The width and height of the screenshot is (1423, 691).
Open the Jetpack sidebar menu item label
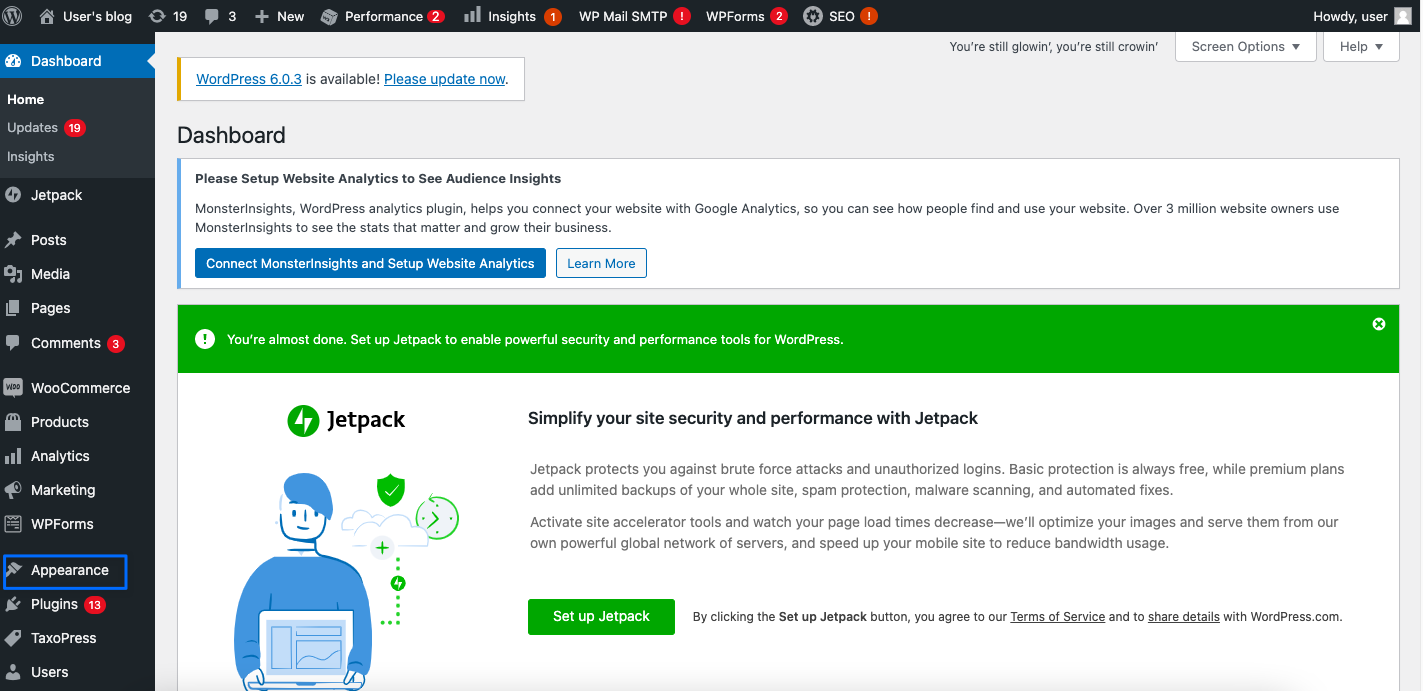point(57,195)
